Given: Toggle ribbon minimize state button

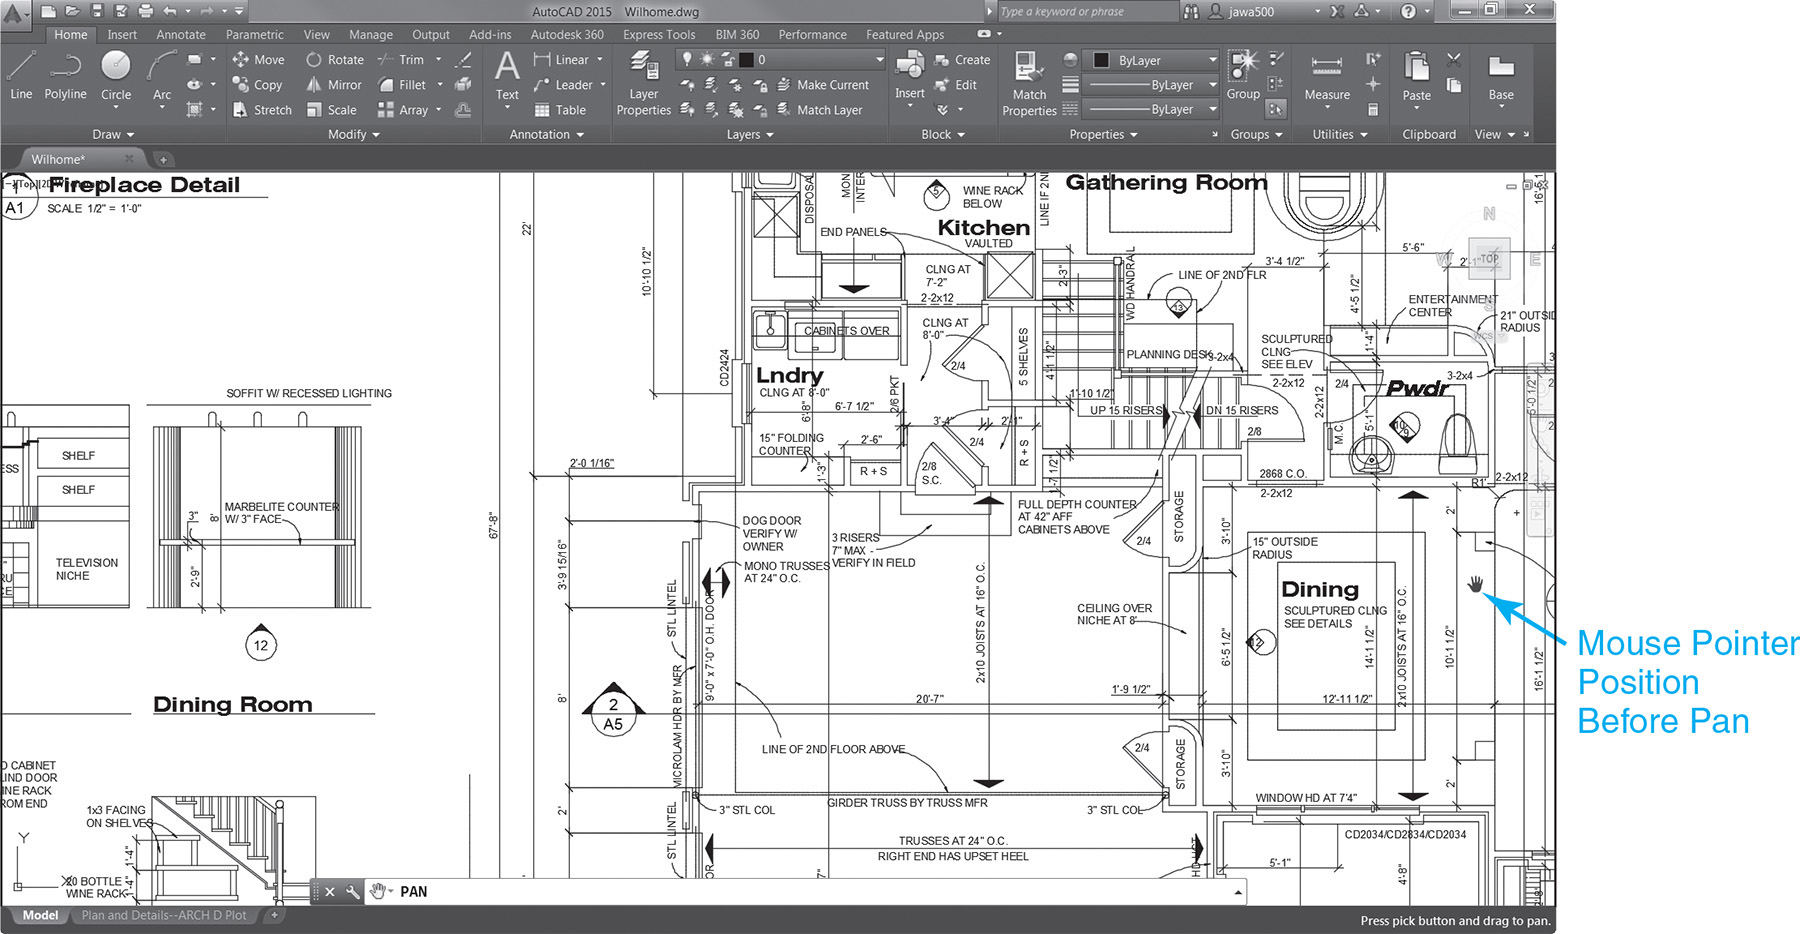Looking at the screenshot, I should (x=986, y=34).
